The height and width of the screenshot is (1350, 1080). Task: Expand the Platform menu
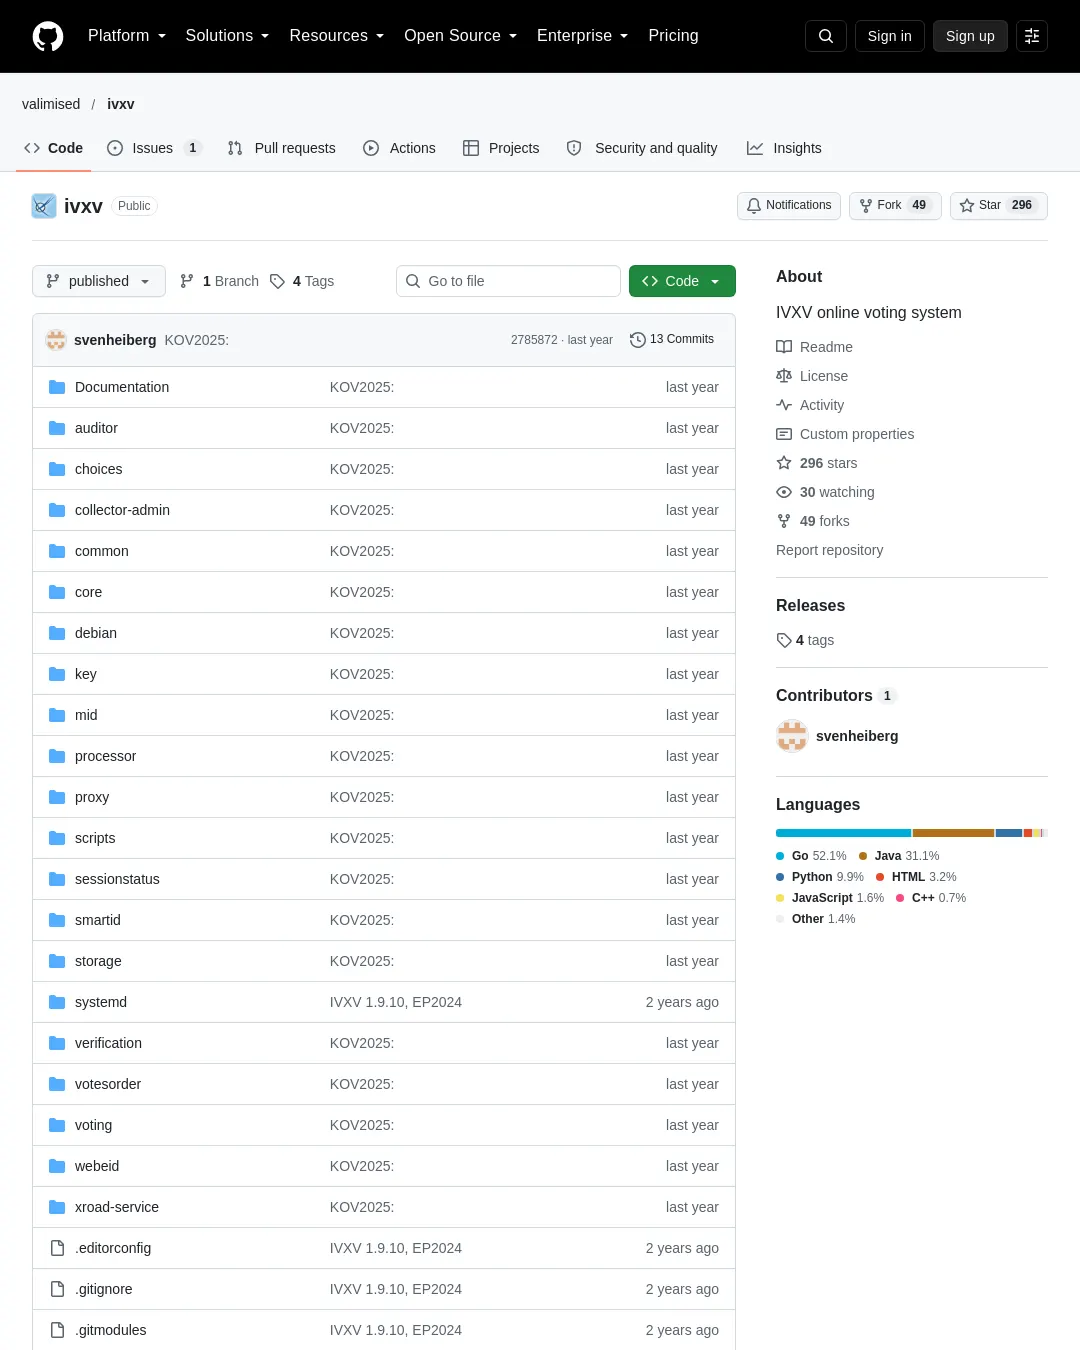pyautogui.click(x=127, y=36)
